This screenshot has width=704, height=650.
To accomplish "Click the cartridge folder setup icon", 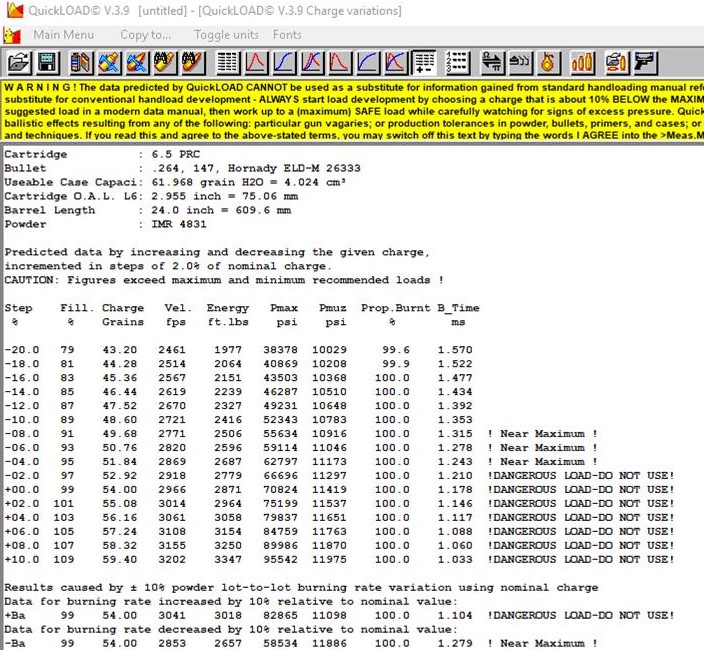I will click(x=616, y=62).
